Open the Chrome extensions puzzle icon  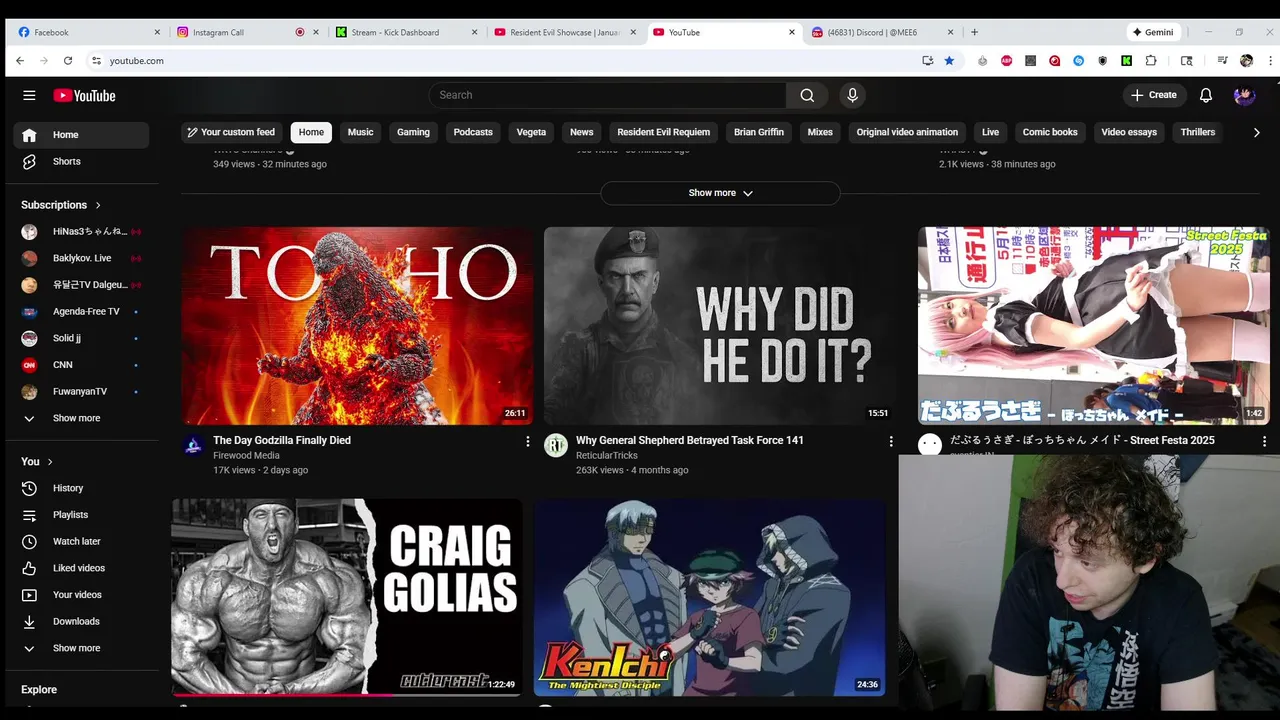pos(1151,61)
